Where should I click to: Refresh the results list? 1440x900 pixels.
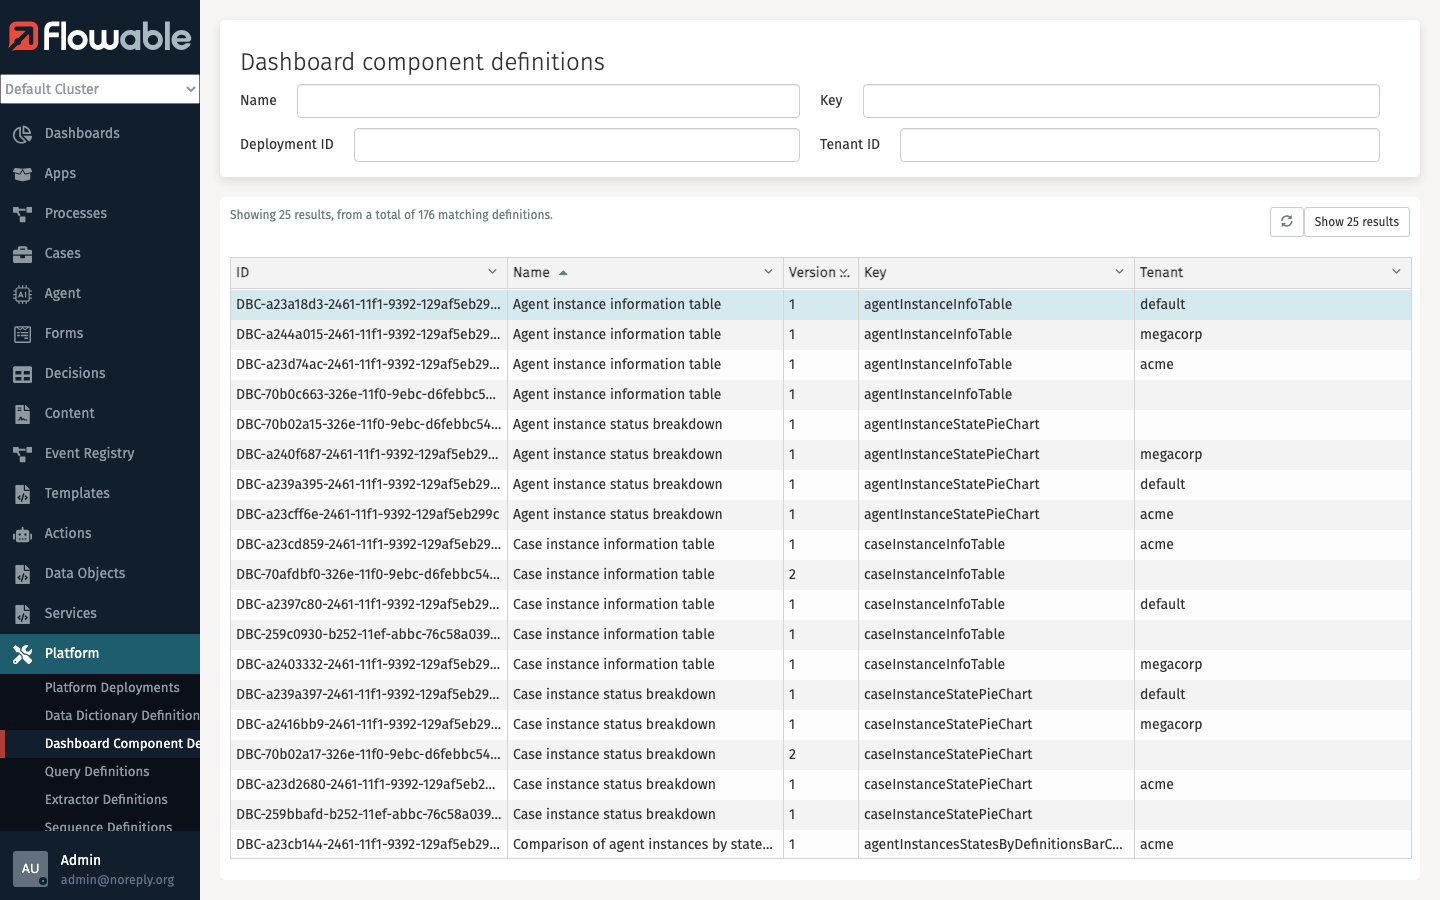coord(1287,221)
